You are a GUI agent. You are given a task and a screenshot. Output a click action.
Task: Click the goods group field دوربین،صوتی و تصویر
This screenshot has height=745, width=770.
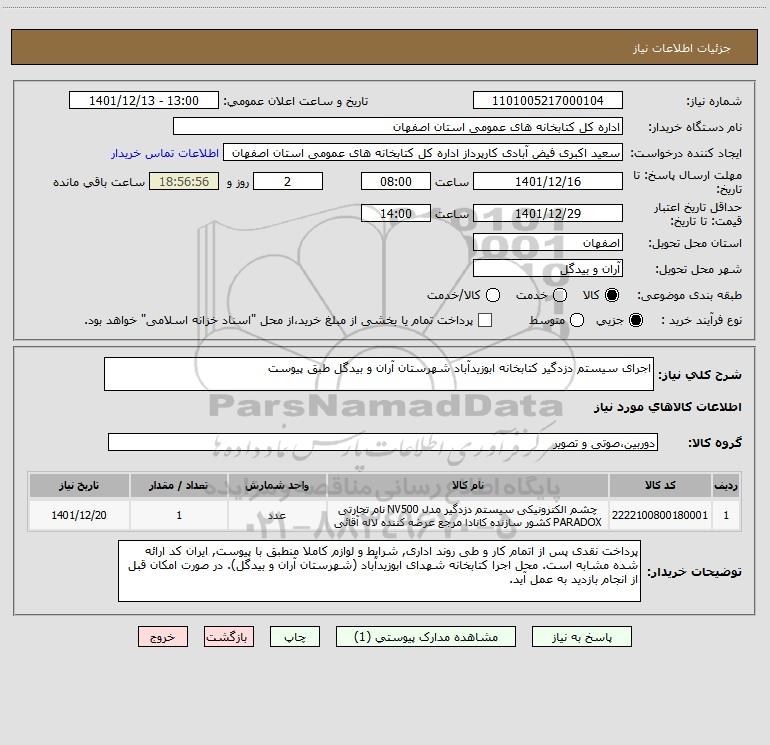[383, 442]
